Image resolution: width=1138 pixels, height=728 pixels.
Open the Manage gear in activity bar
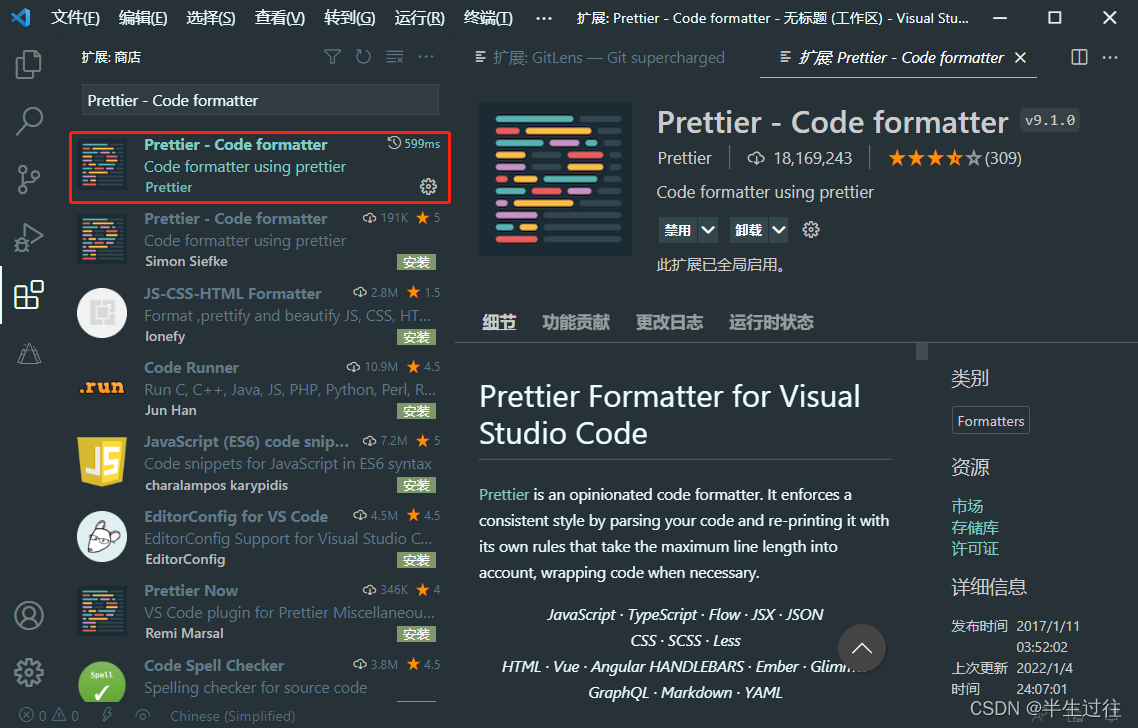(28, 673)
